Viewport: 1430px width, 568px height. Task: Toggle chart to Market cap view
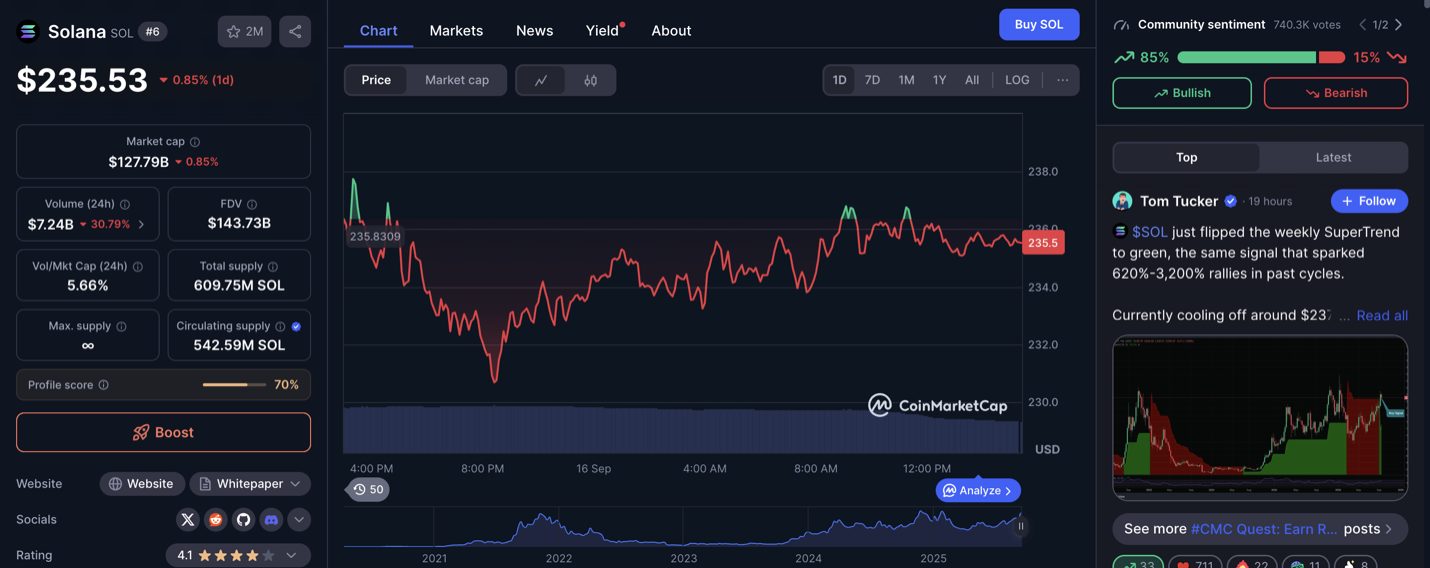(456, 80)
